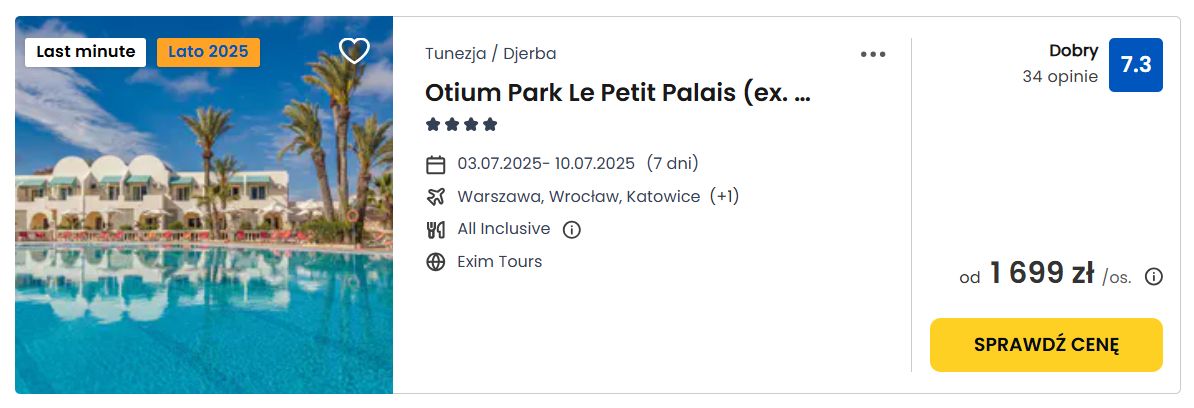
Task: Click the 1 699 zł price
Action: tap(1042, 273)
